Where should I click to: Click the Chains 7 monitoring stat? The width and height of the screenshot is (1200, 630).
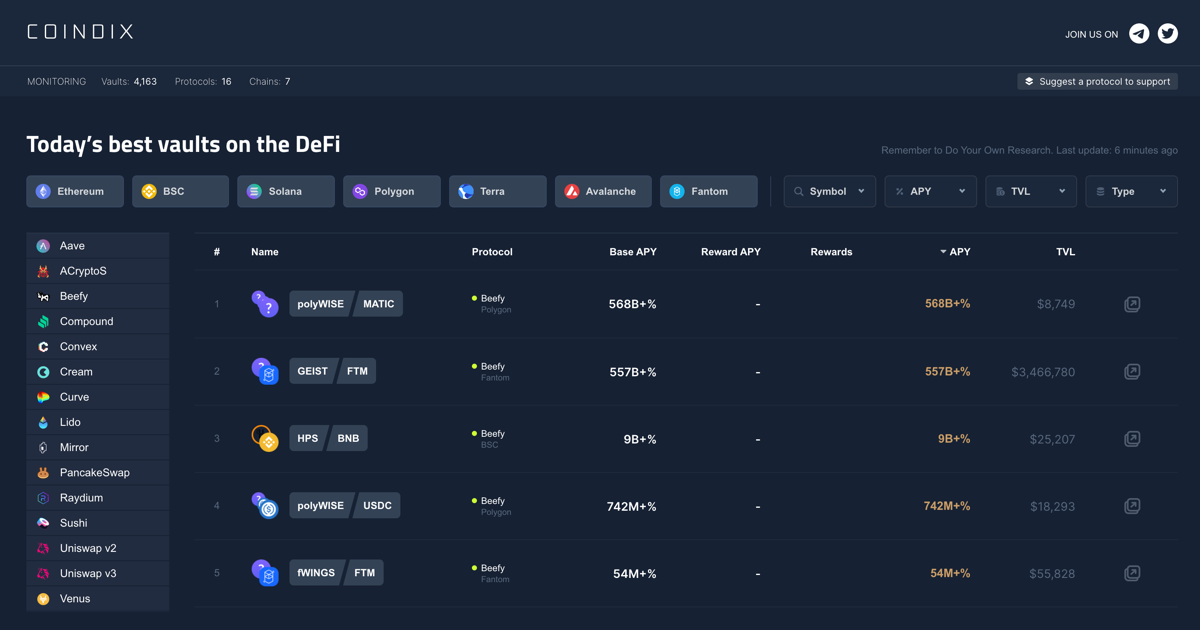click(270, 82)
